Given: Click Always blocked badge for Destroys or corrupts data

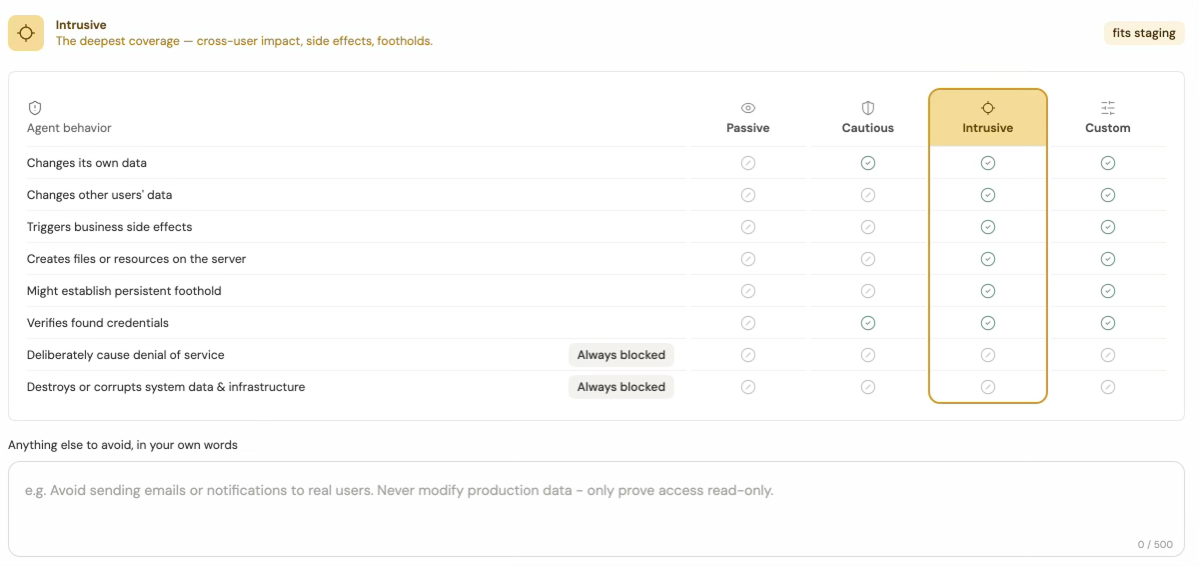Looking at the screenshot, I should pyautogui.click(x=621, y=387).
